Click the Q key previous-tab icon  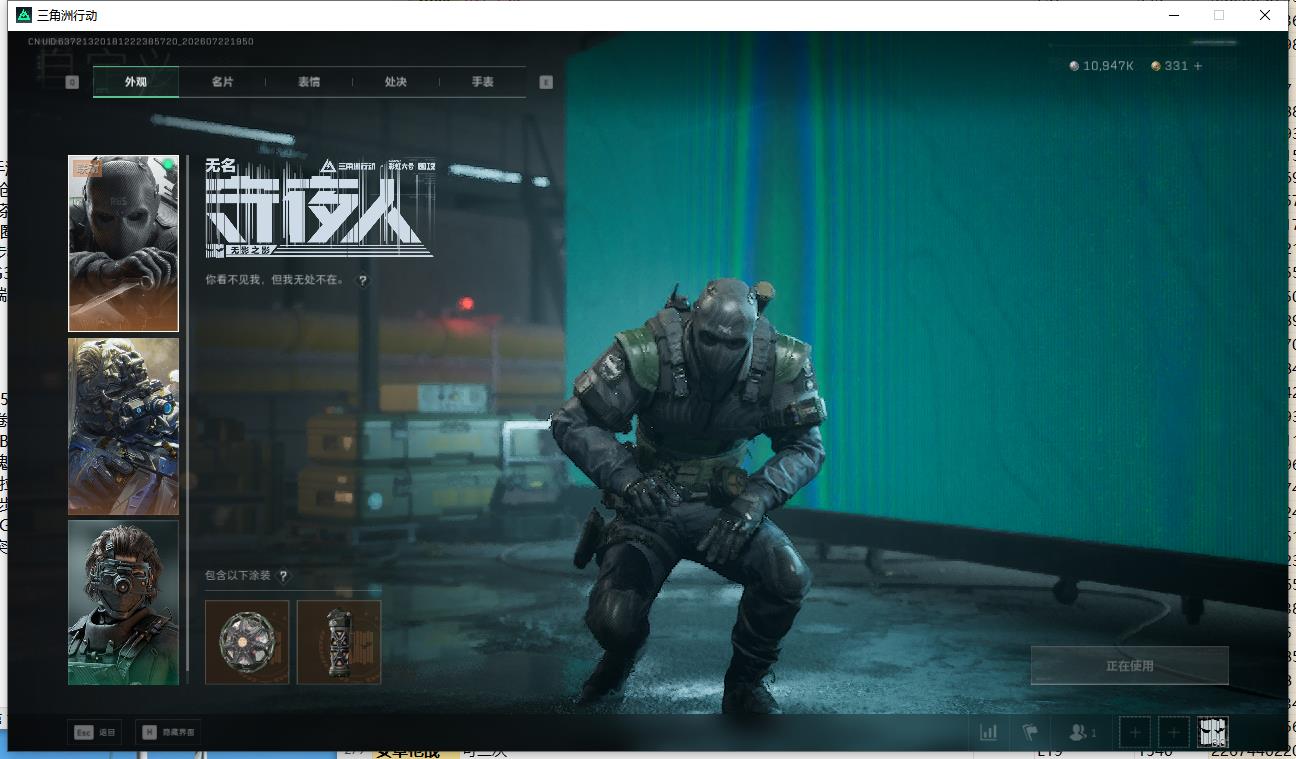[x=72, y=82]
